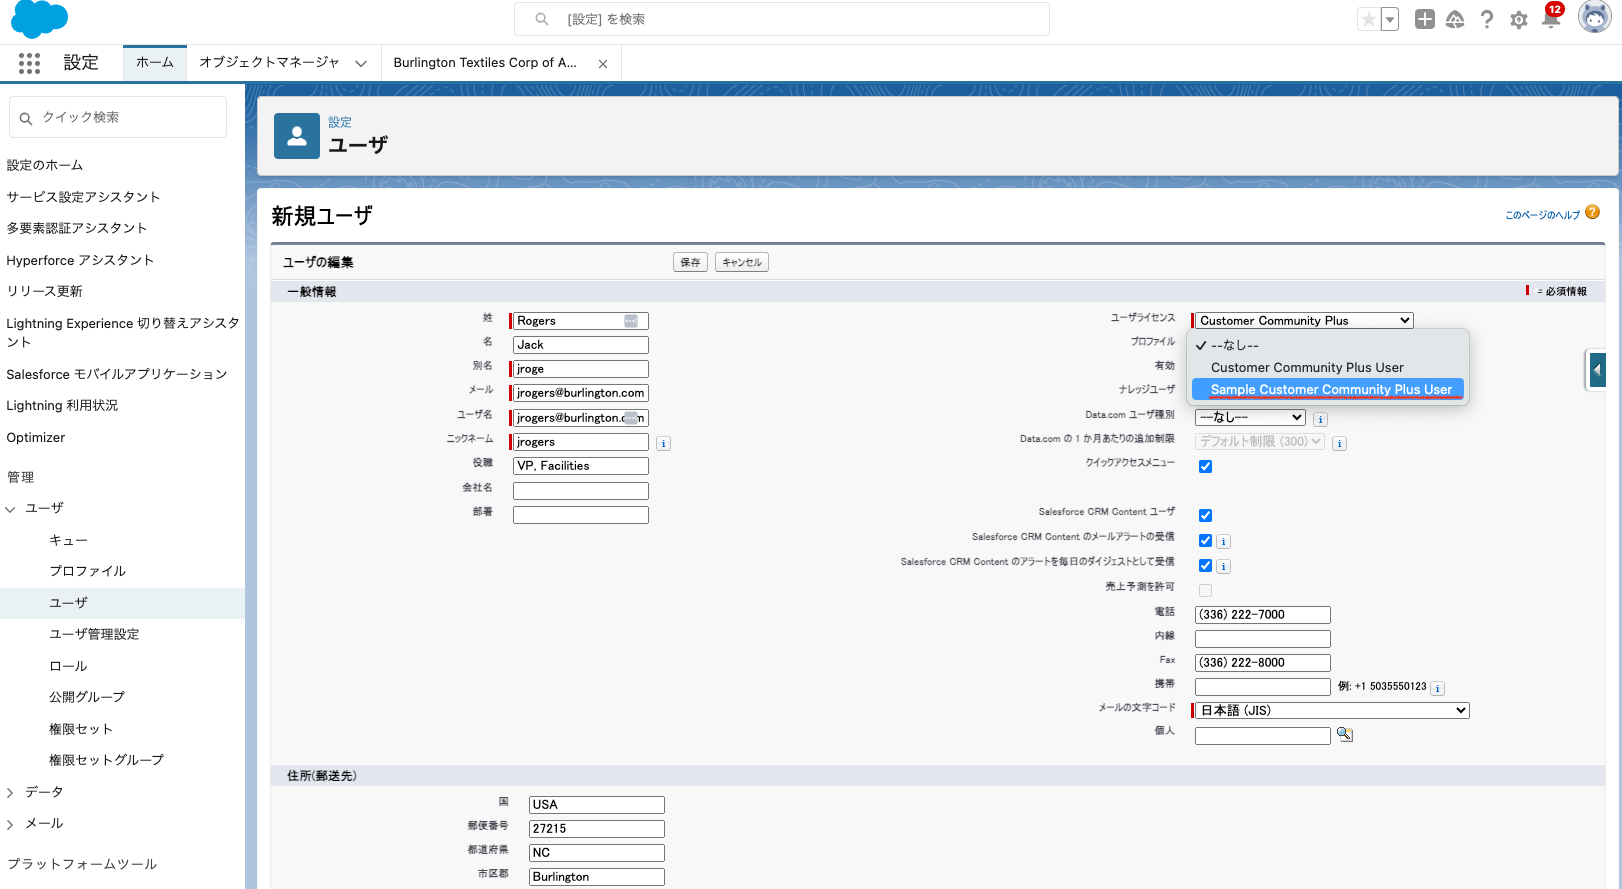The height and width of the screenshot is (889, 1622).
Task: Toggle the Salesforce CRM Content ユーザ checkbox
Action: click(x=1205, y=515)
